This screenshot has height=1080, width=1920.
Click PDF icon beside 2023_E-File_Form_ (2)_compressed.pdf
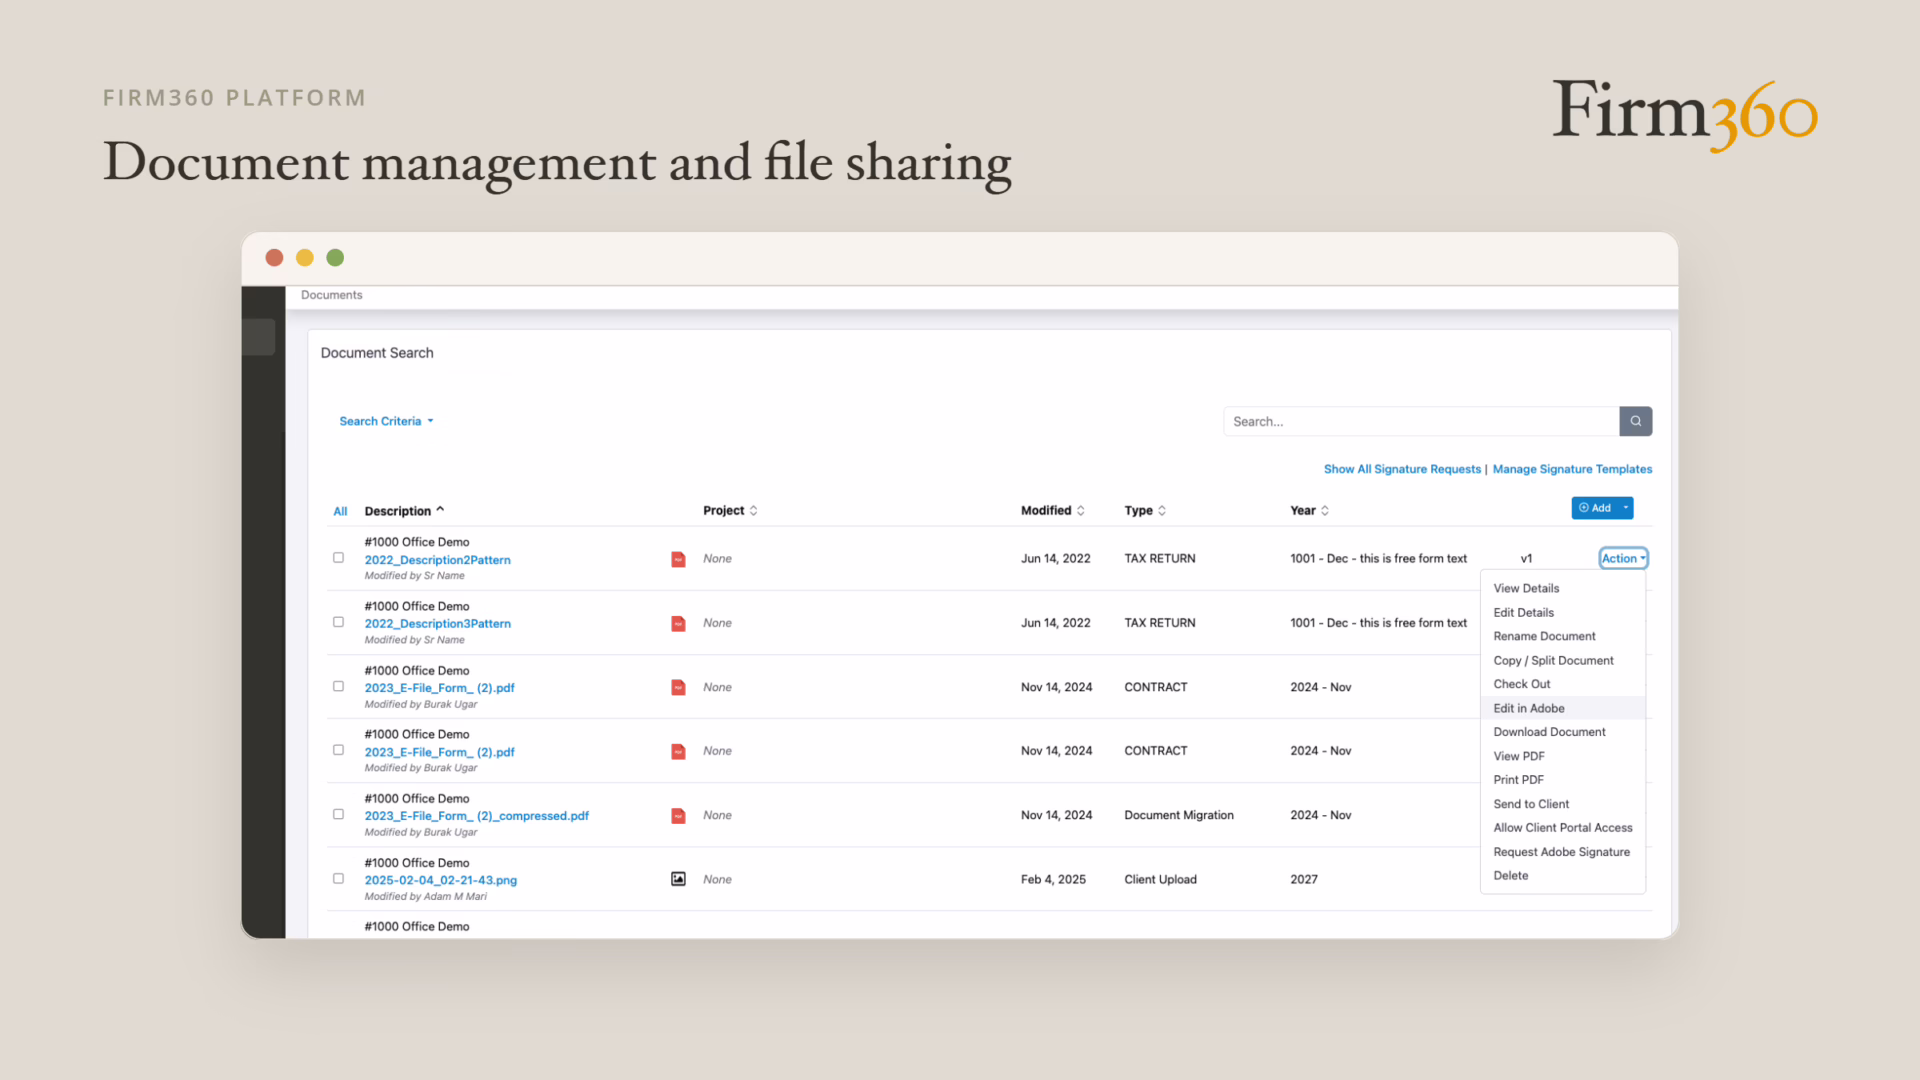click(678, 816)
